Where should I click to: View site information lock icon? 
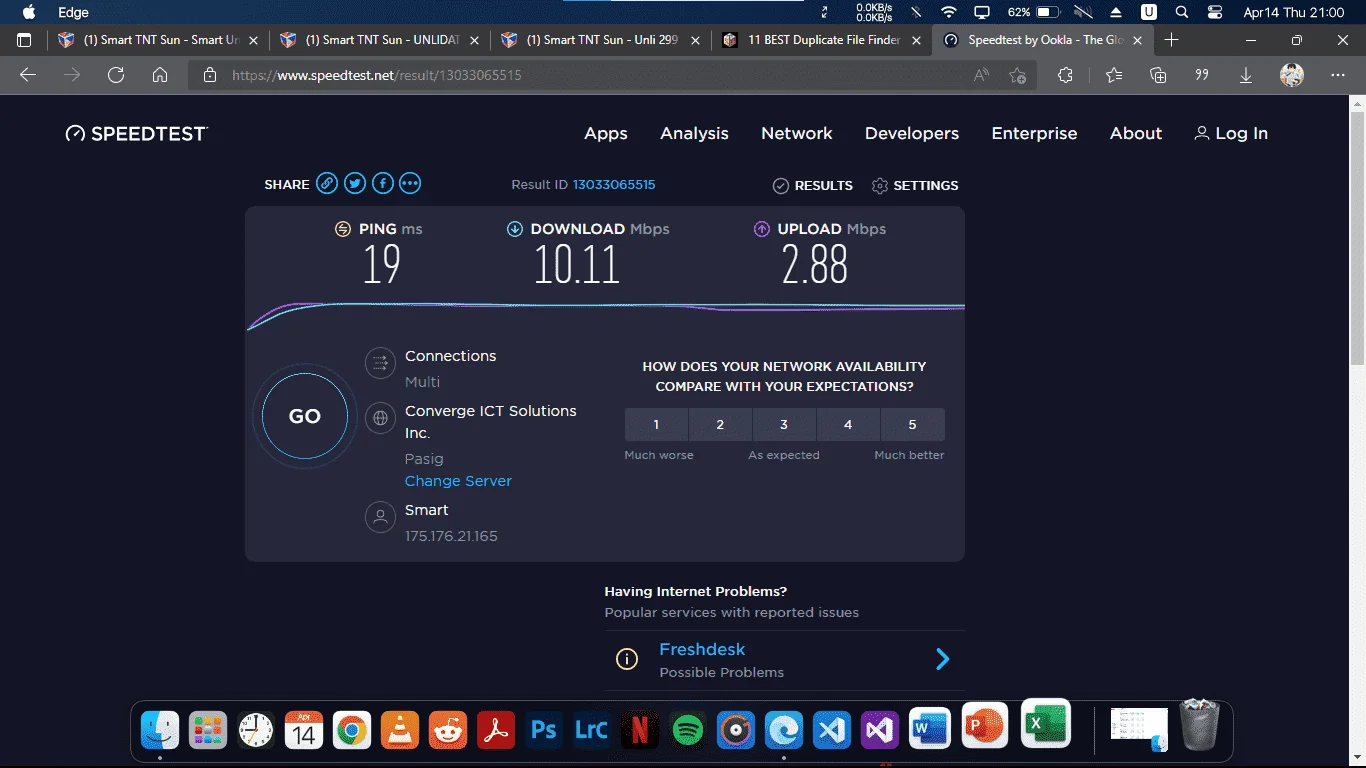coord(209,75)
